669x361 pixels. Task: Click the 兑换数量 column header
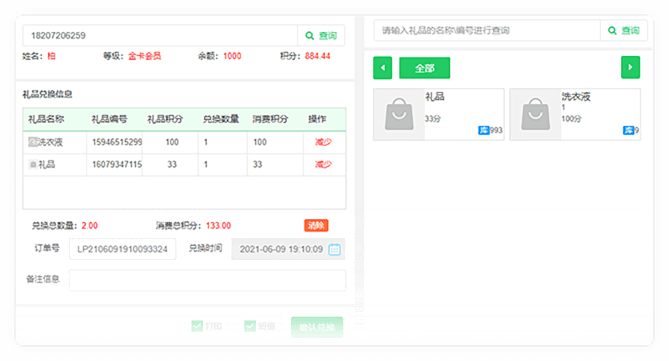coord(221,119)
